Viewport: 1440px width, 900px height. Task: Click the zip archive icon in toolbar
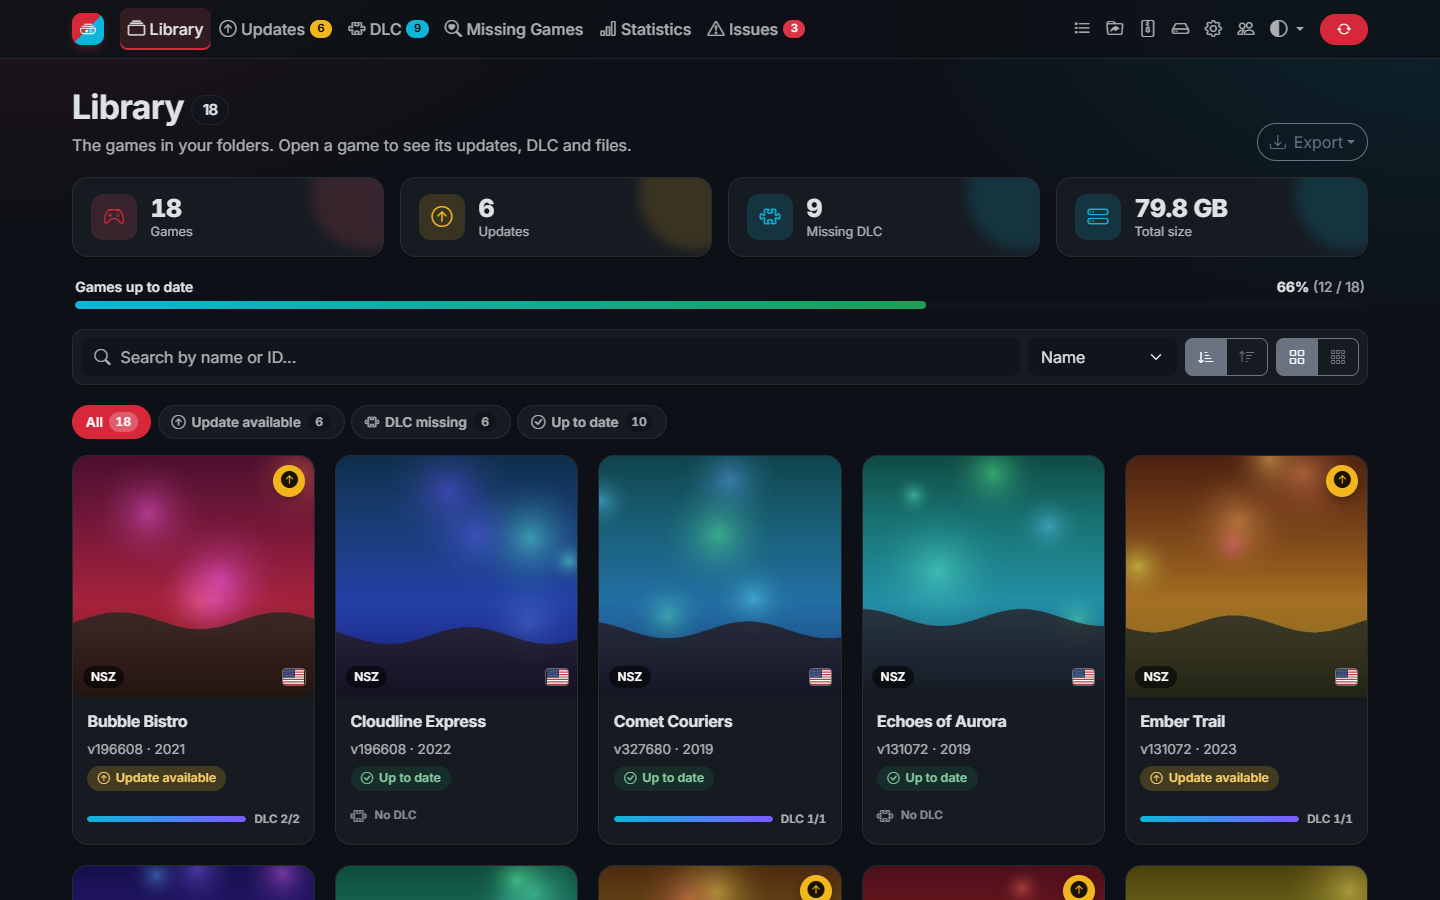(x=1148, y=29)
